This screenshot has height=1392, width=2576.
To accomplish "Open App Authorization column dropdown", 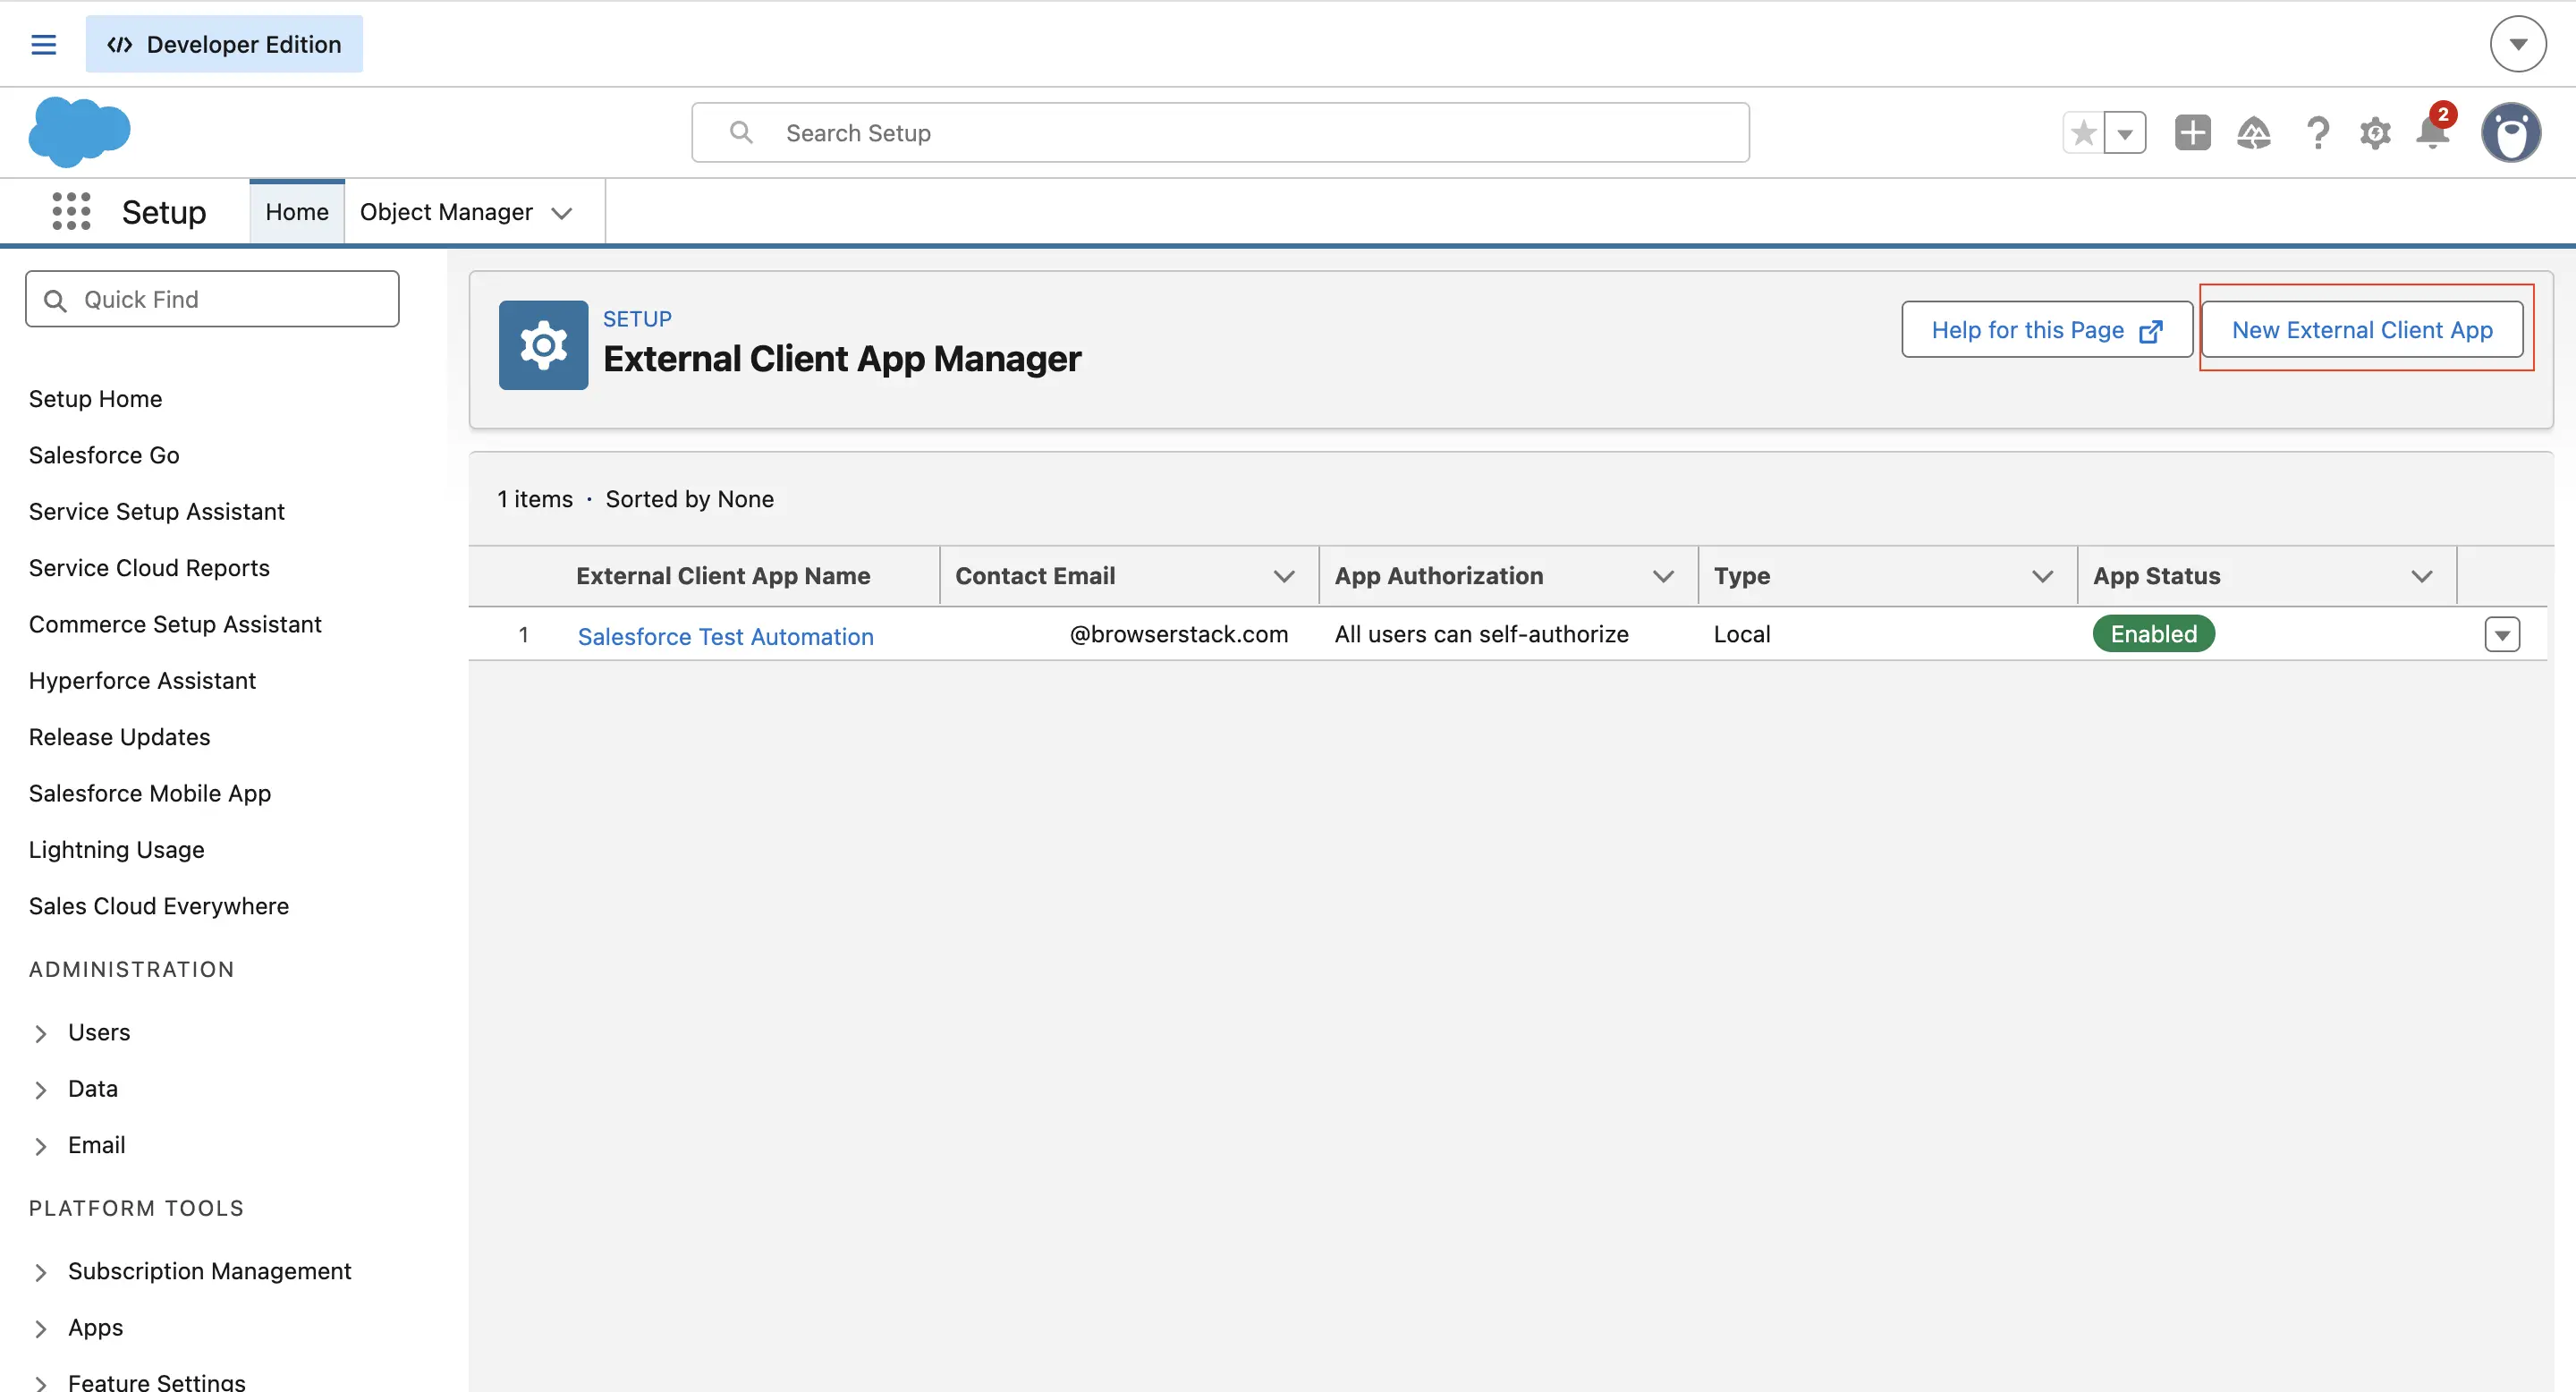I will (1663, 576).
